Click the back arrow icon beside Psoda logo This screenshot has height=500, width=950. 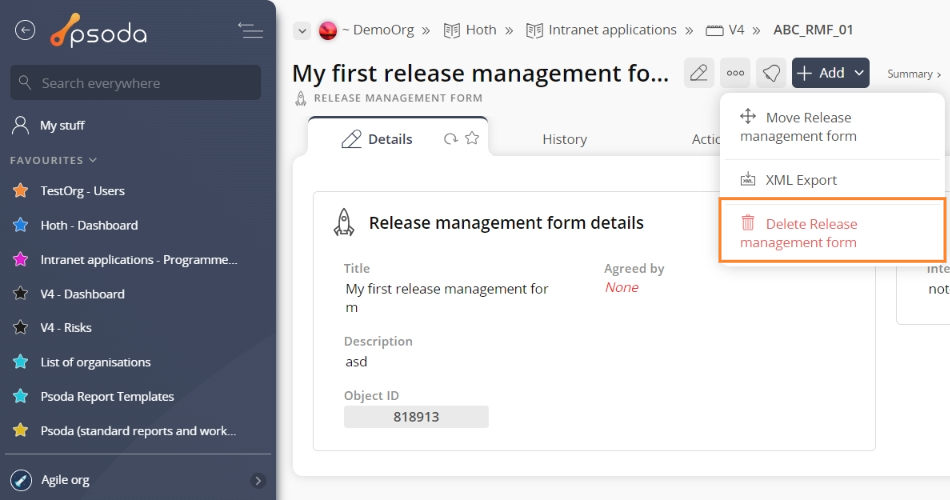(x=25, y=31)
